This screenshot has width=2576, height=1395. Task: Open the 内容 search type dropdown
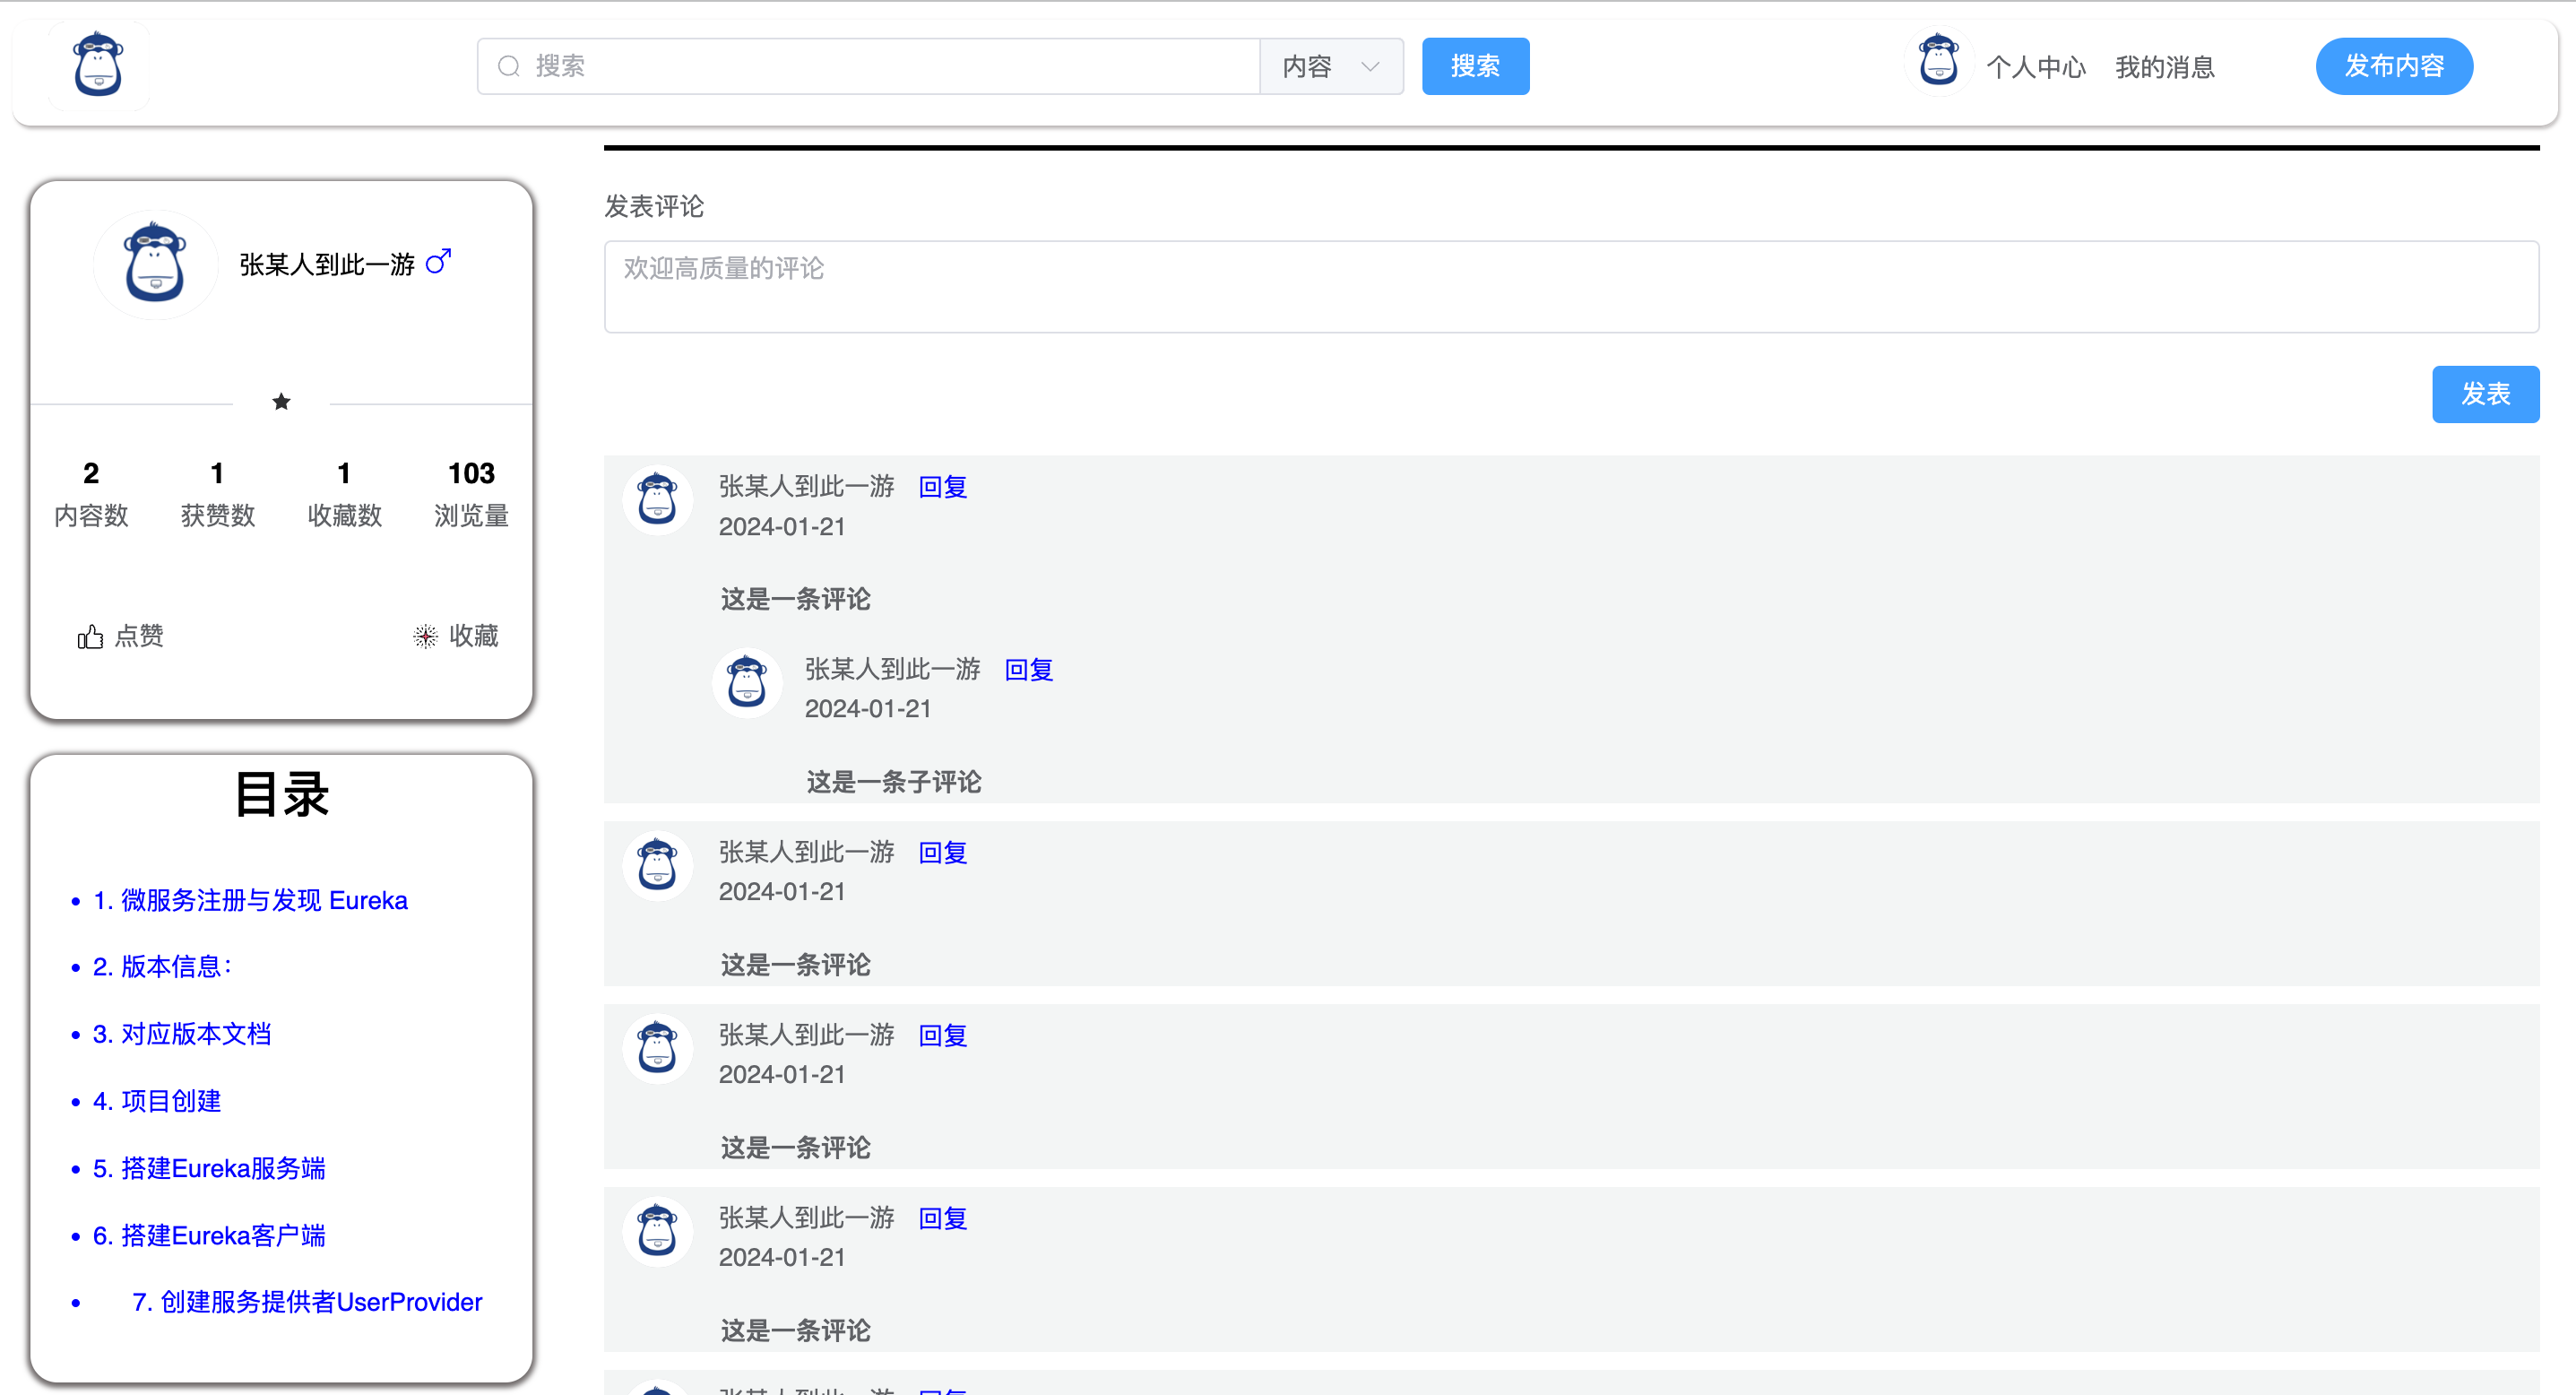[x=1330, y=66]
